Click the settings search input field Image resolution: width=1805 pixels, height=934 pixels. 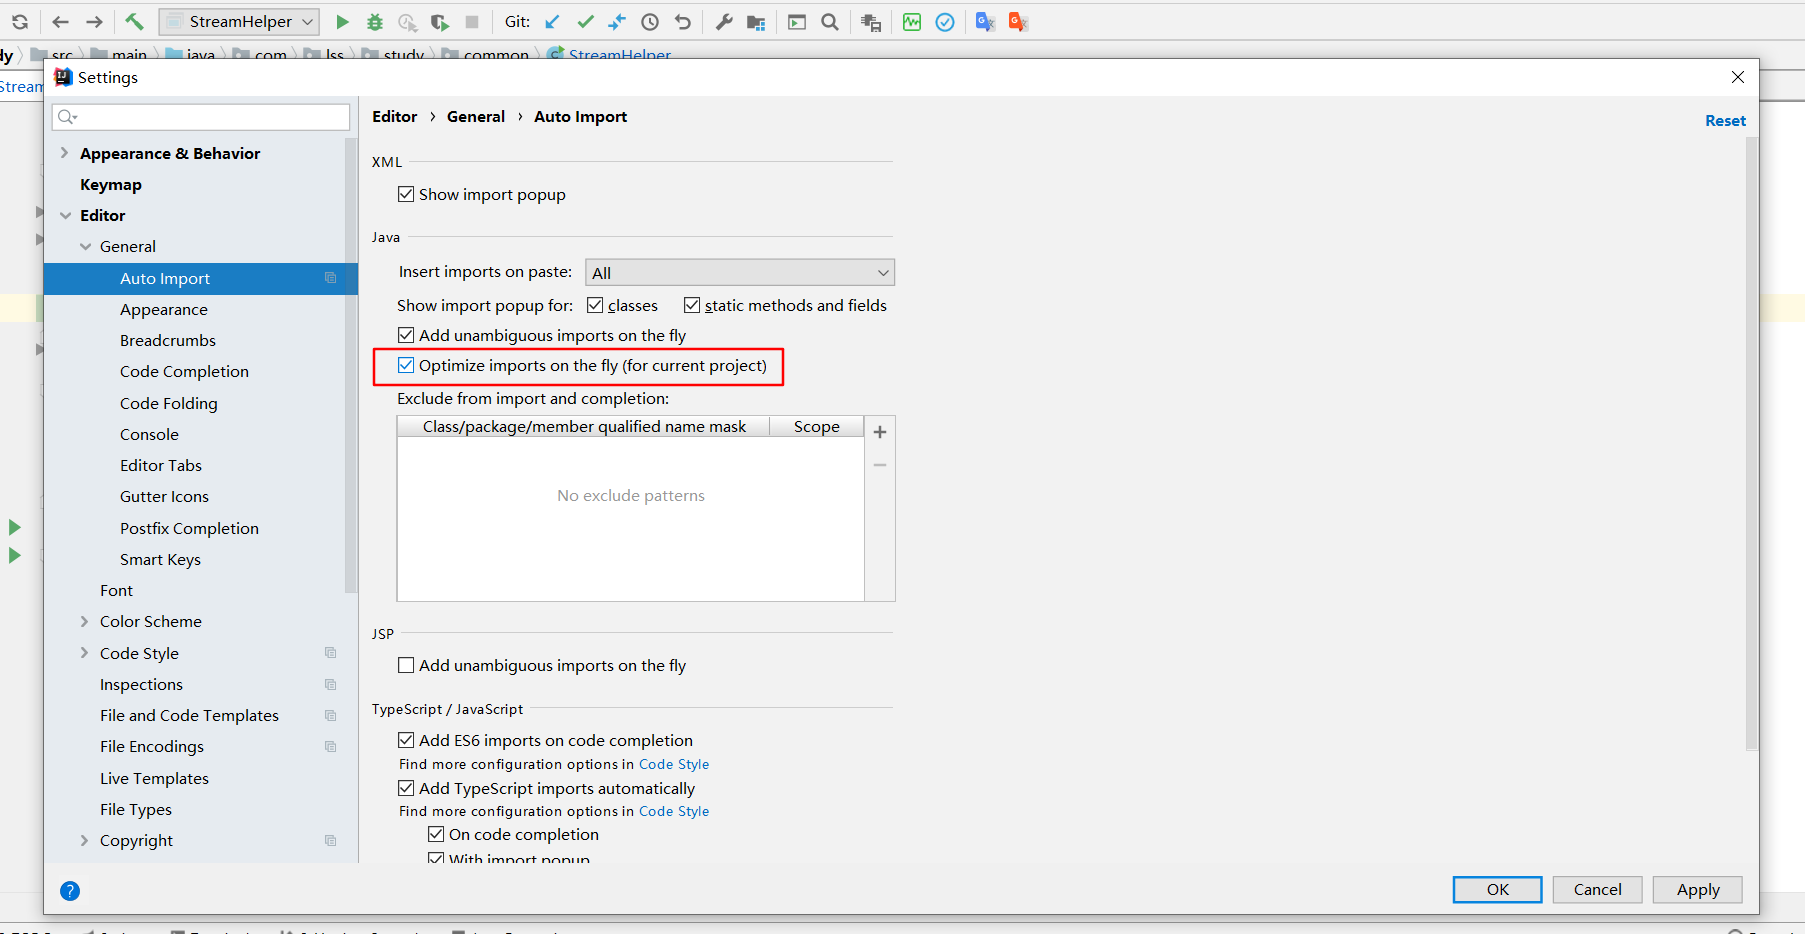(x=201, y=117)
